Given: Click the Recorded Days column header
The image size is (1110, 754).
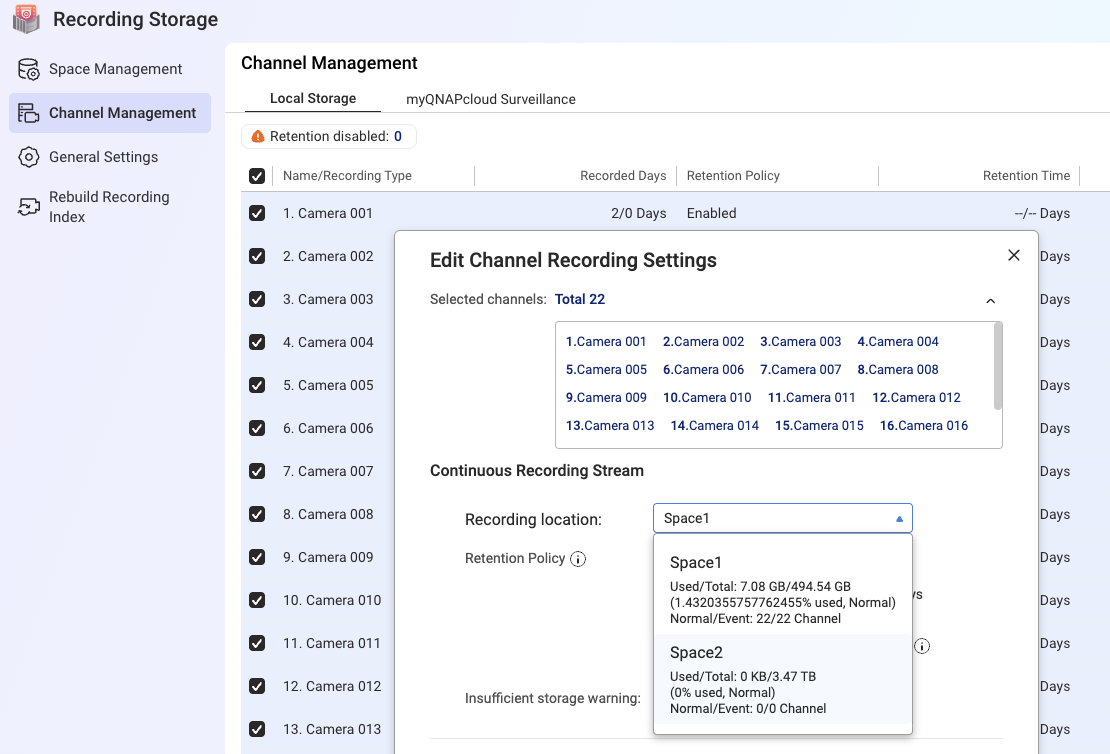Looking at the screenshot, I should click(x=622, y=176).
